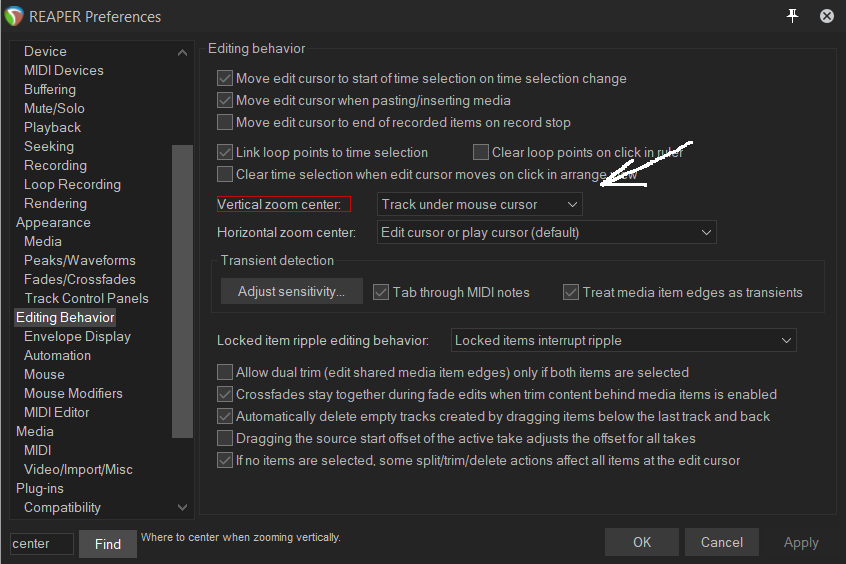
Task: Select Device in the category tree
Action: pos(45,51)
